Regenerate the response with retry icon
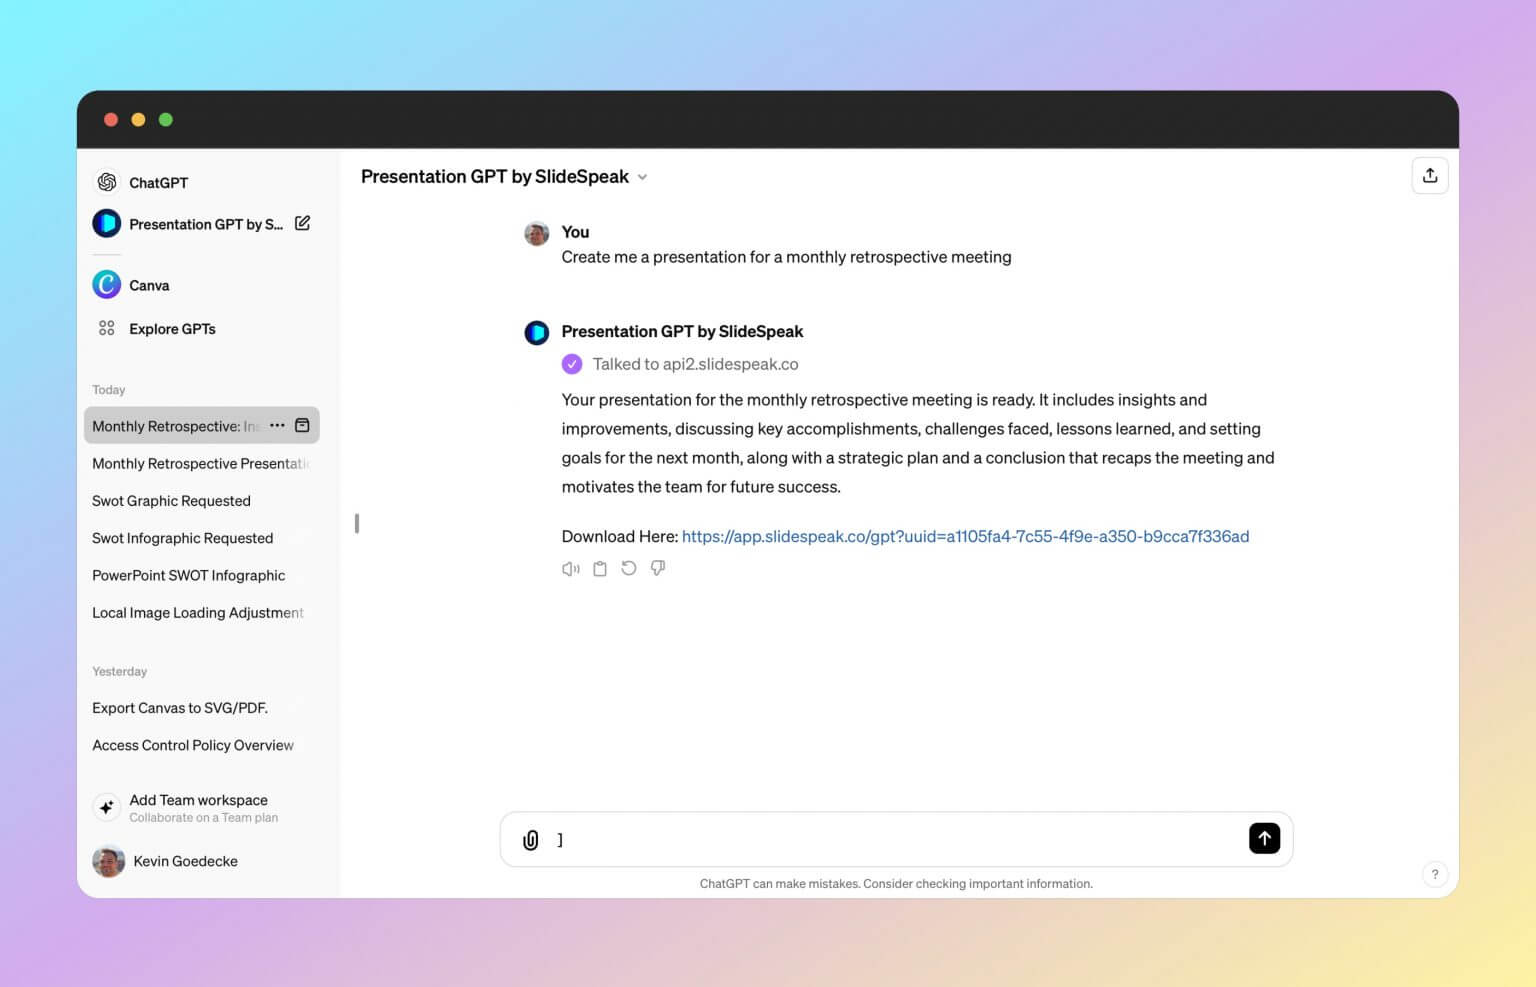The width and height of the screenshot is (1536, 987). (628, 568)
